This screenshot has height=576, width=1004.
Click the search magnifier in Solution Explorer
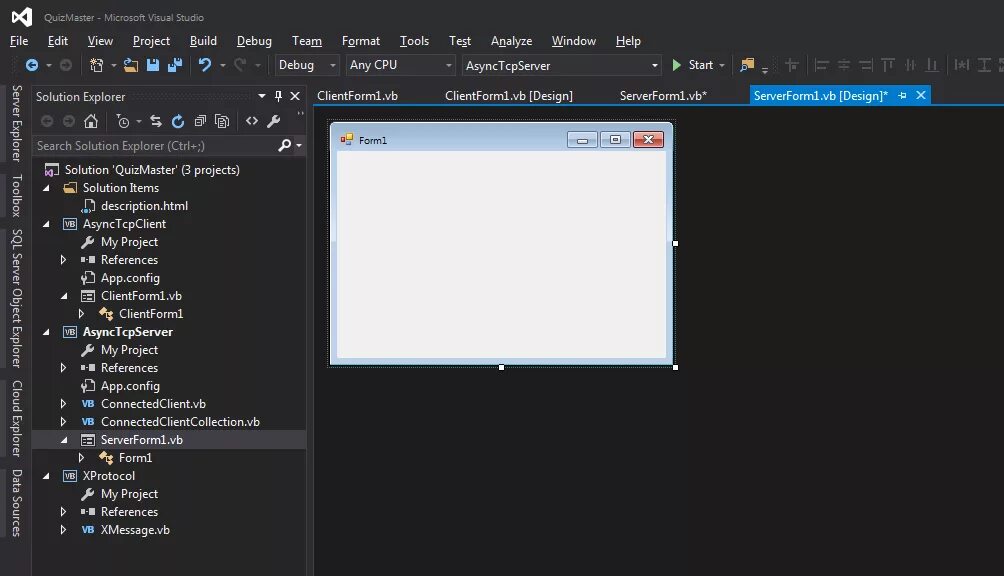pos(285,145)
